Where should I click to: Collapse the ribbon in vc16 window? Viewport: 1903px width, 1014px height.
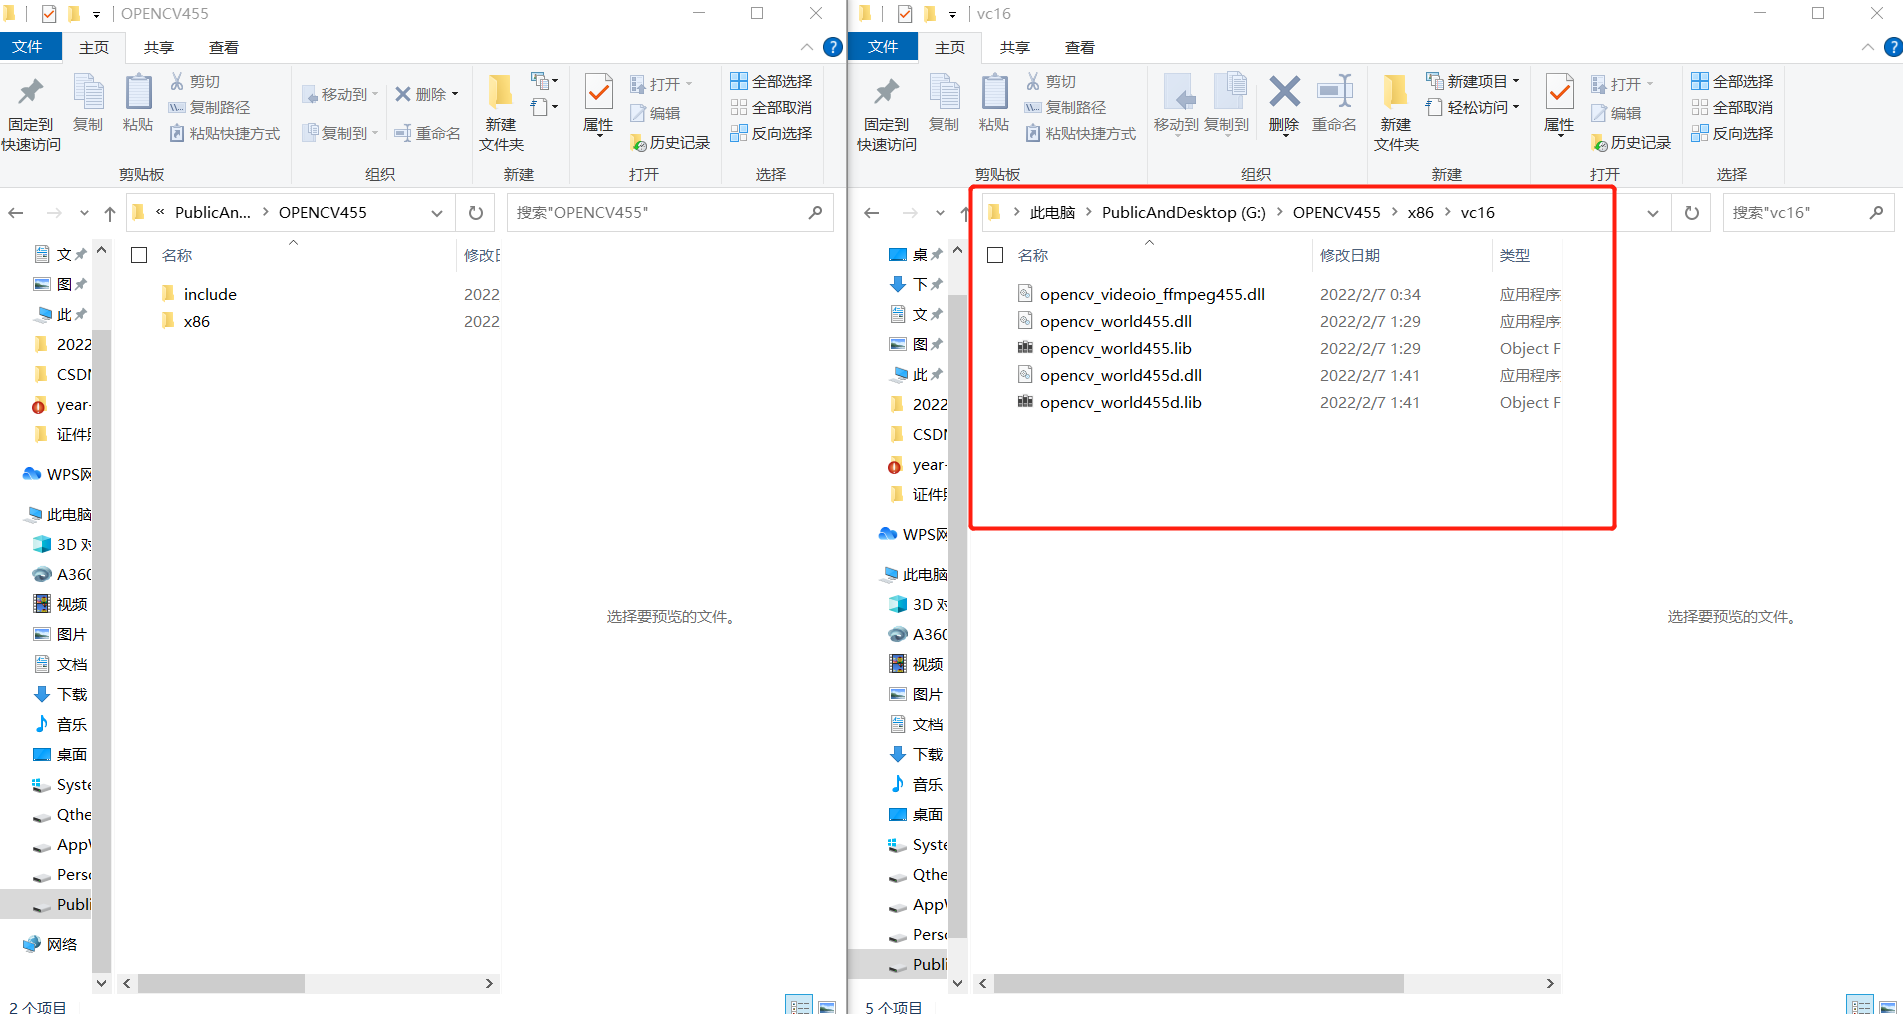[1867, 47]
